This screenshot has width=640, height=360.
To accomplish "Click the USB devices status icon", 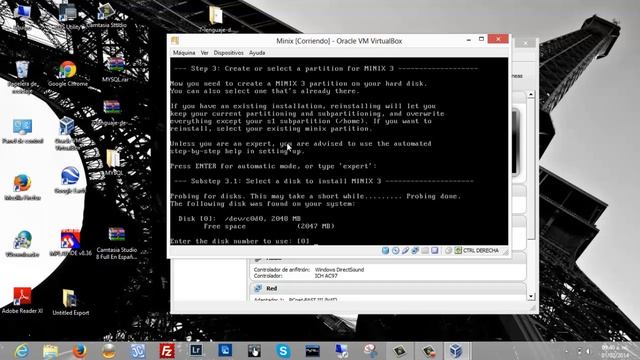I will 405,251.
